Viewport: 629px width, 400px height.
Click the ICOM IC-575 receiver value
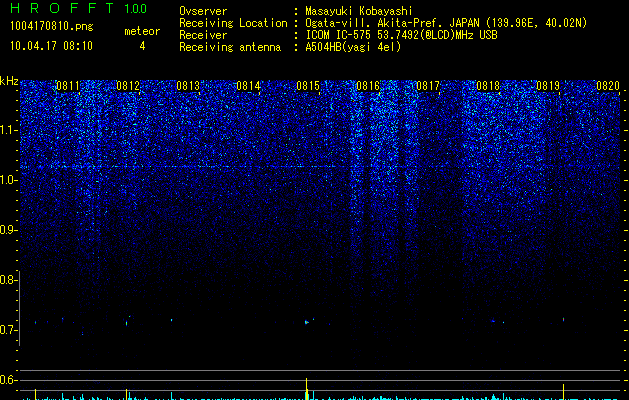[401, 35]
